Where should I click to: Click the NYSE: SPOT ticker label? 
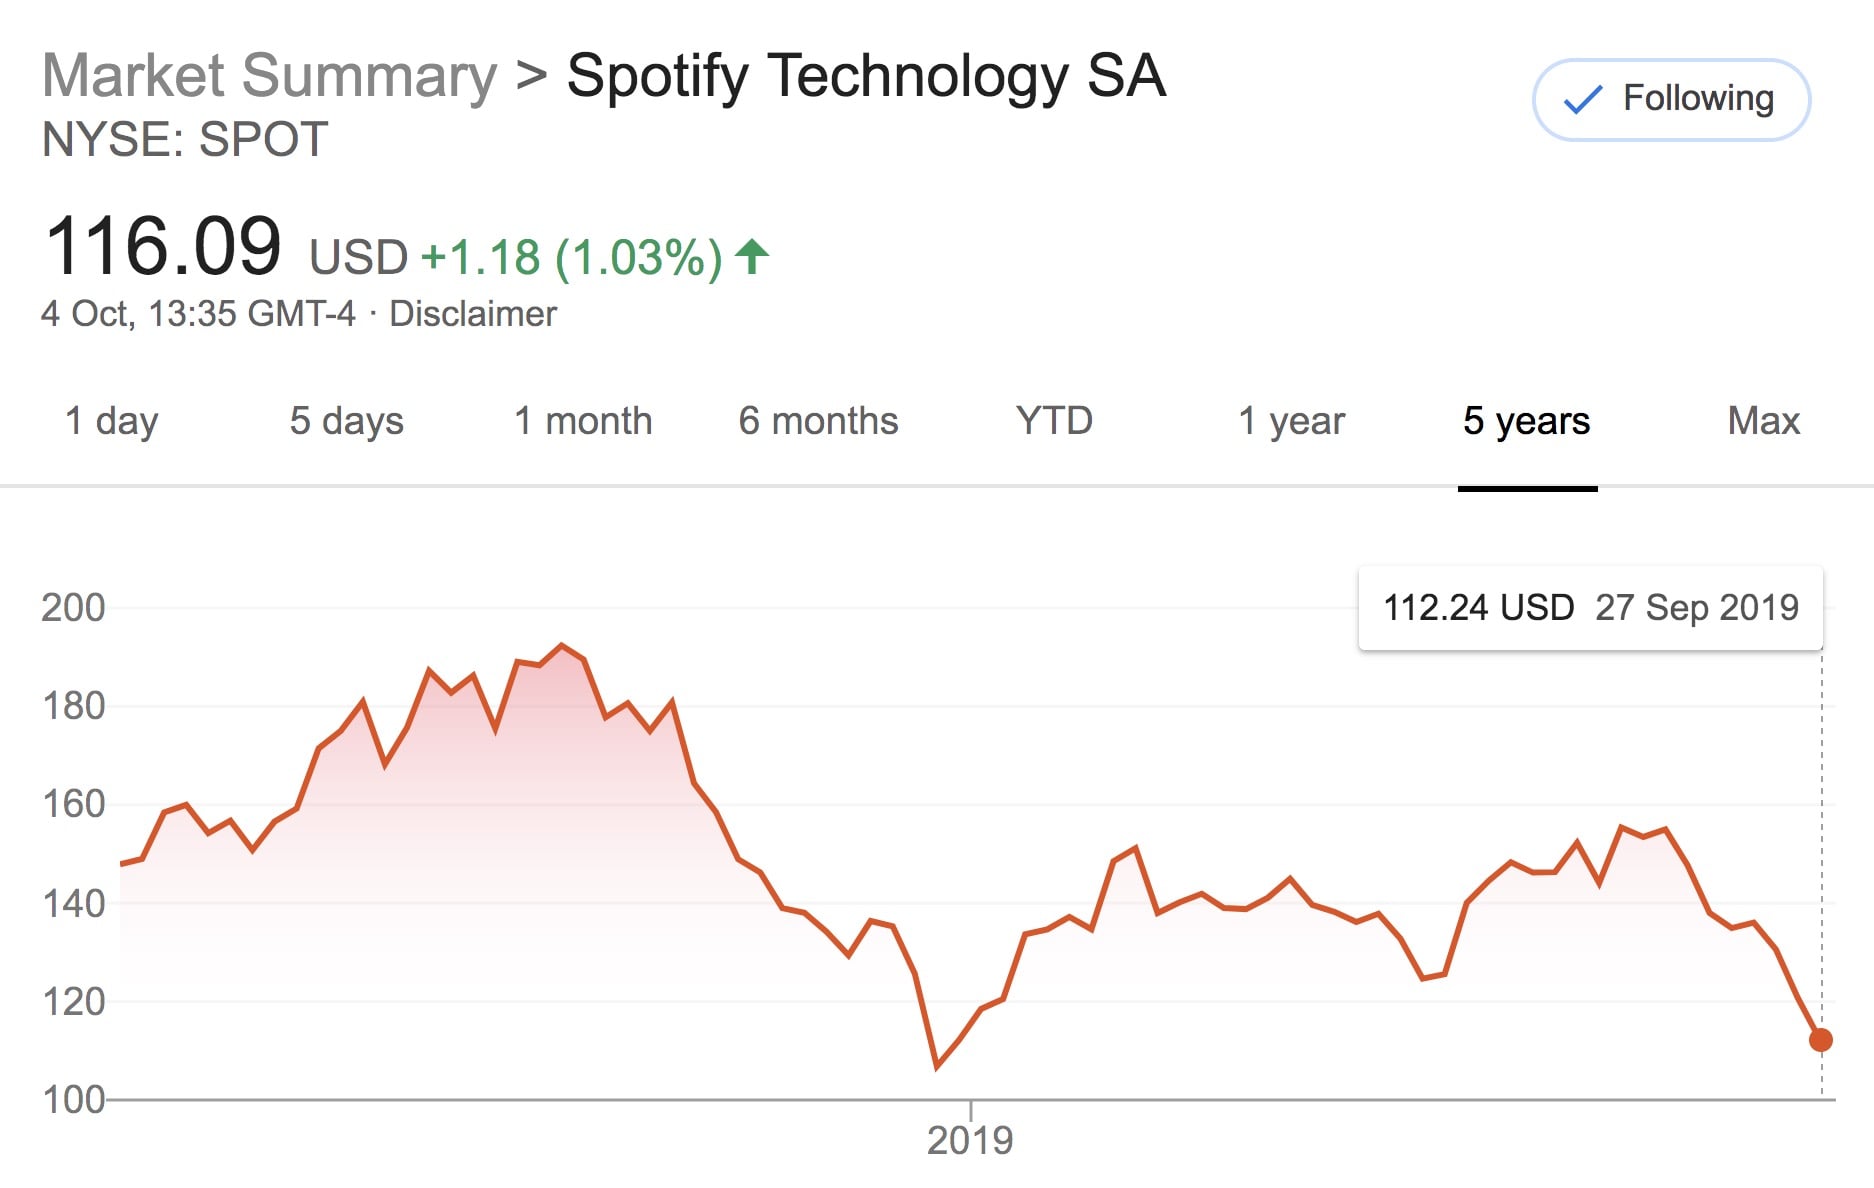pos(185,139)
